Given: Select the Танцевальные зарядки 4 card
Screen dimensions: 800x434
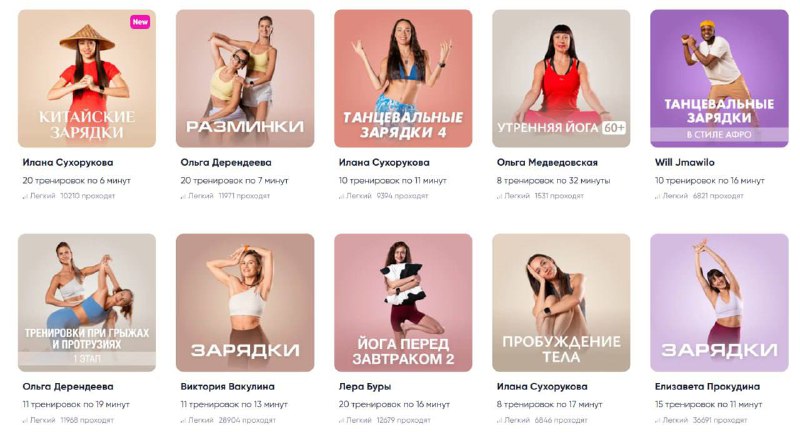Looking at the screenshot, I should click(403, 79).
